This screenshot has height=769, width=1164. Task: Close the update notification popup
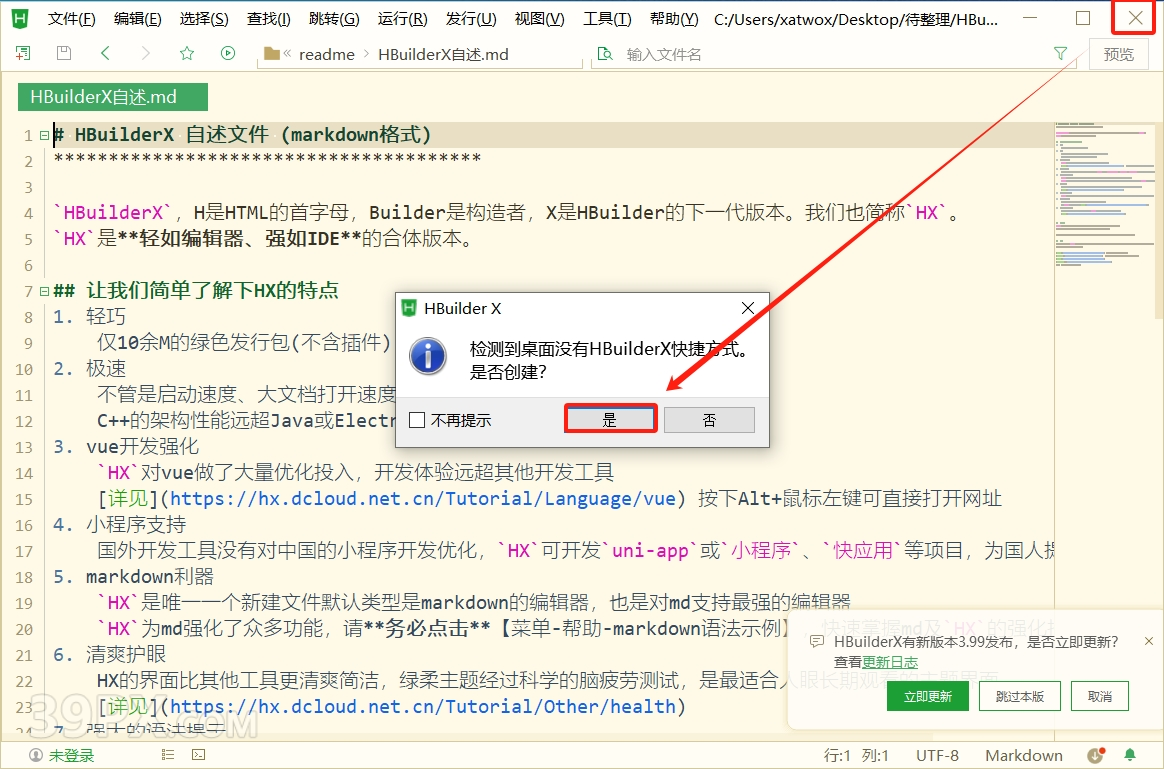(x=1148, y=641)
